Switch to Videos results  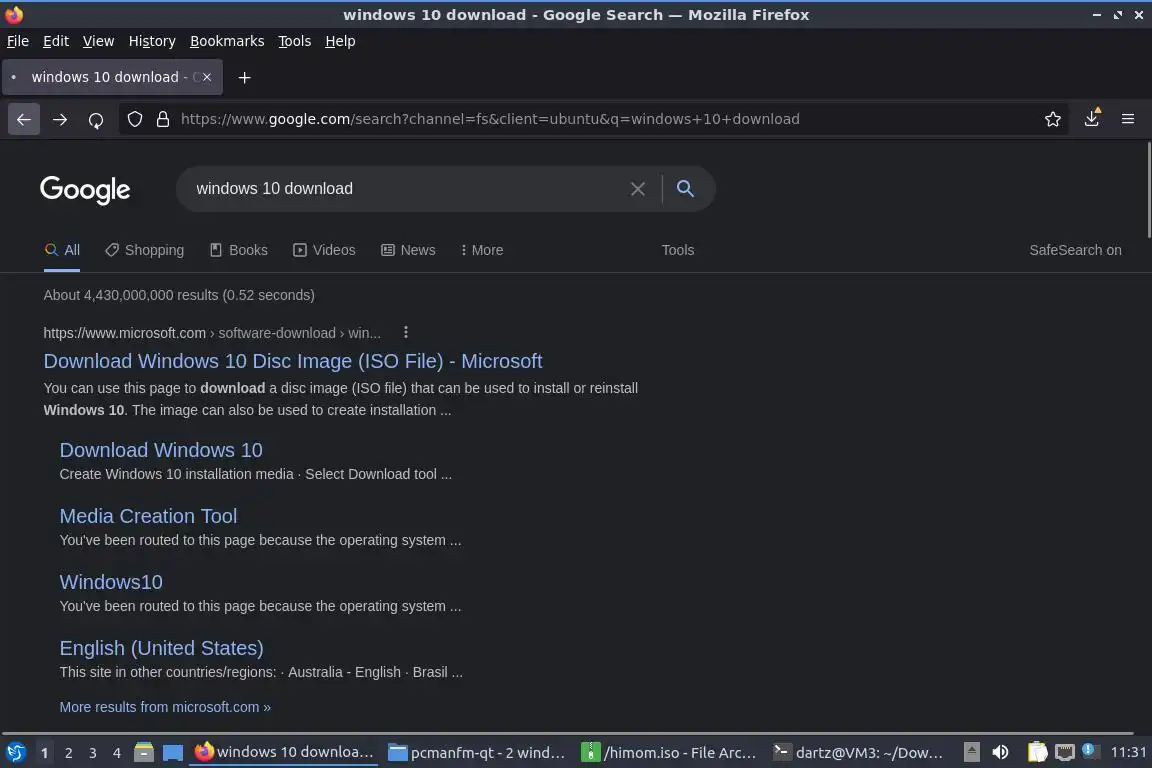[324, 250]
